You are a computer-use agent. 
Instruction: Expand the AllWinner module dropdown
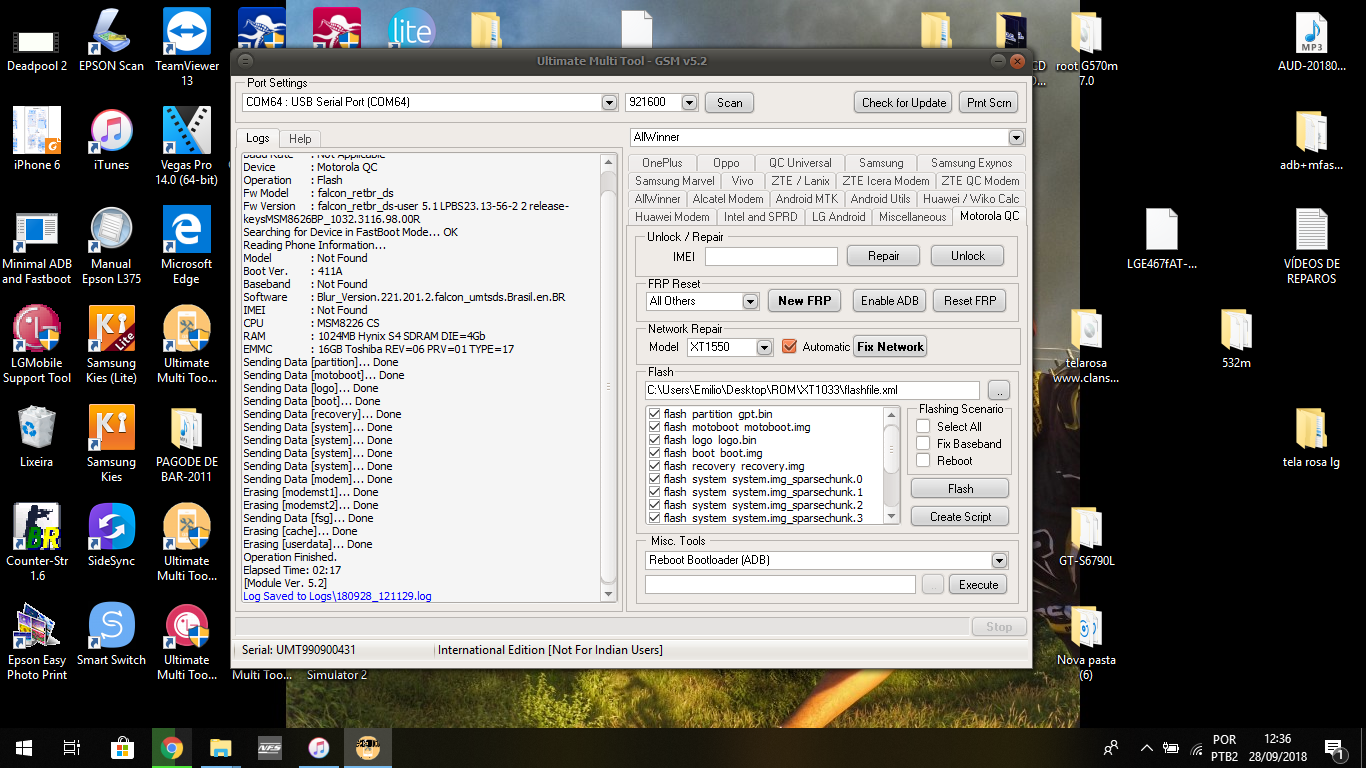tap(1016, 137)
